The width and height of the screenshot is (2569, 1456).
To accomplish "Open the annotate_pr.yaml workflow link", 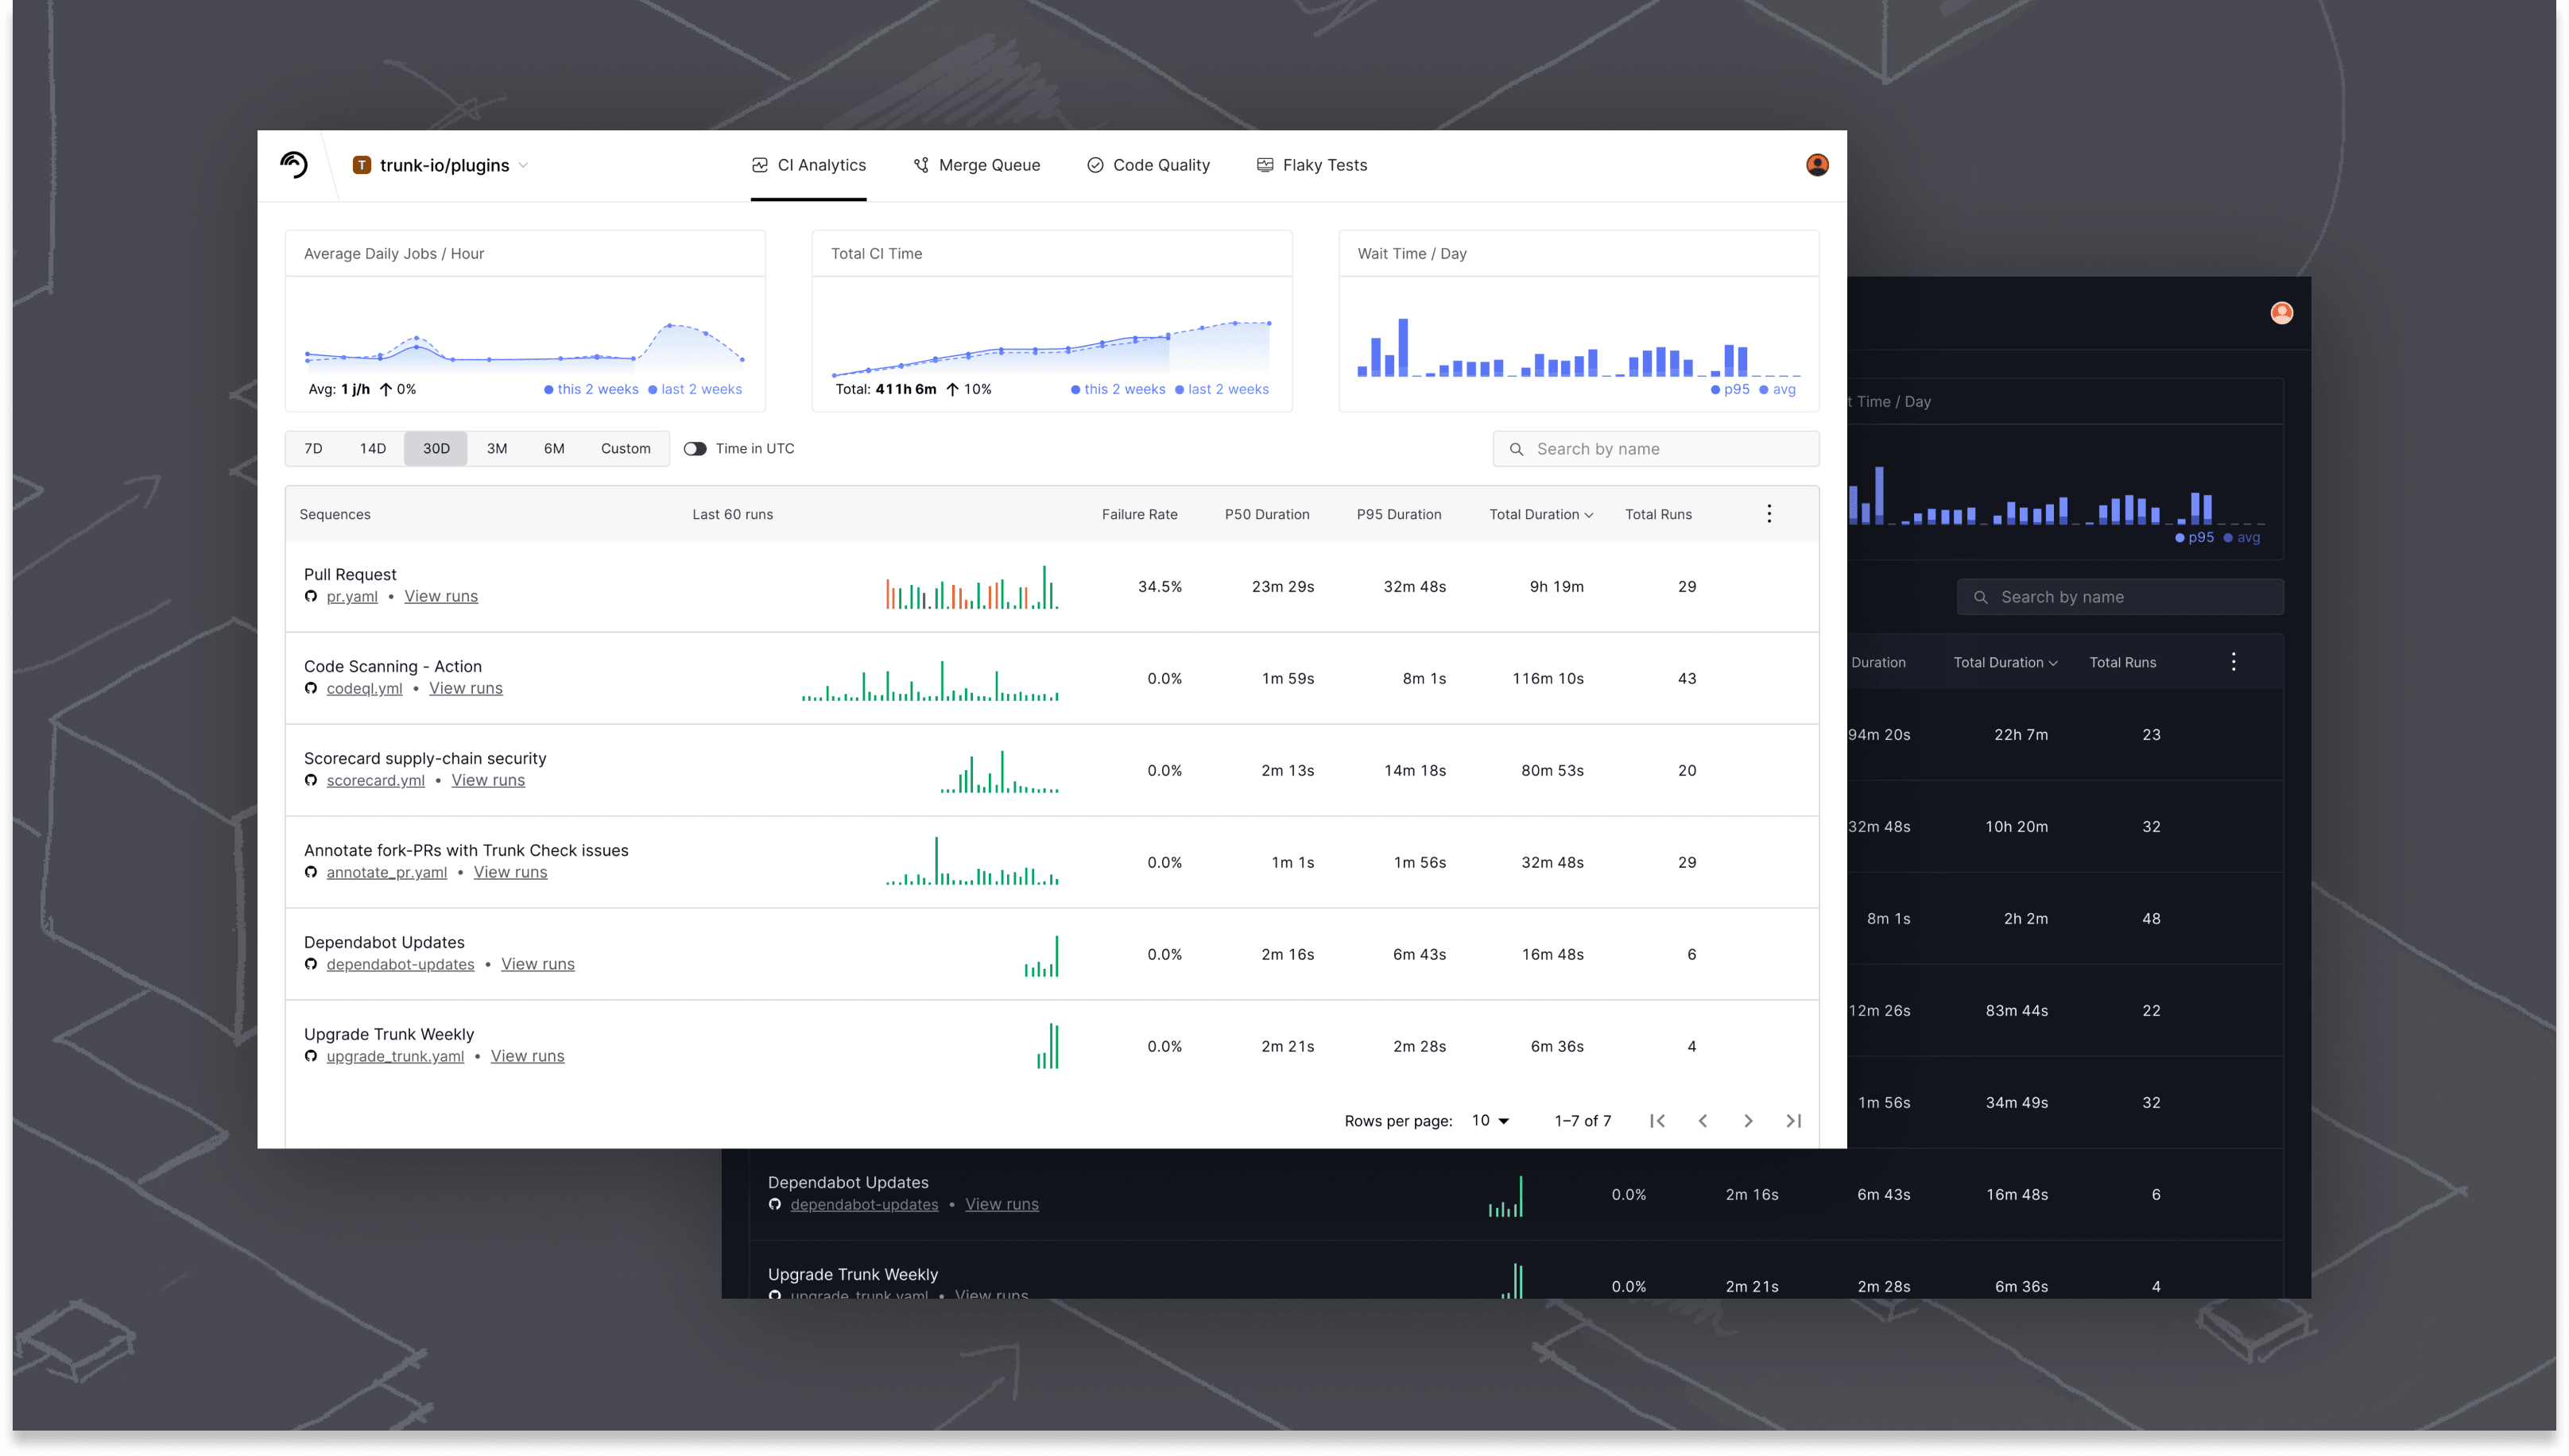I will [386, 873].
